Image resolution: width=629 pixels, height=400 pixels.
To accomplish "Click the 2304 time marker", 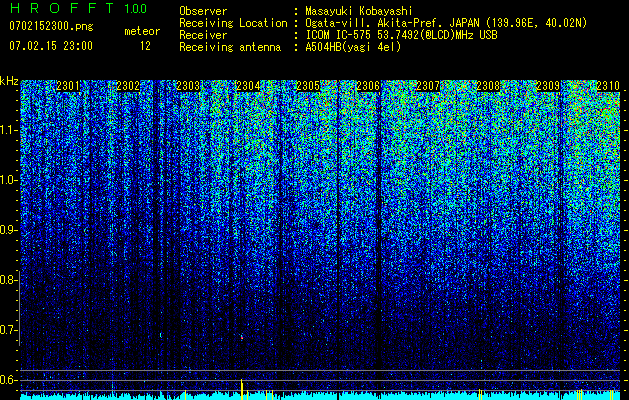I will 248,86.
